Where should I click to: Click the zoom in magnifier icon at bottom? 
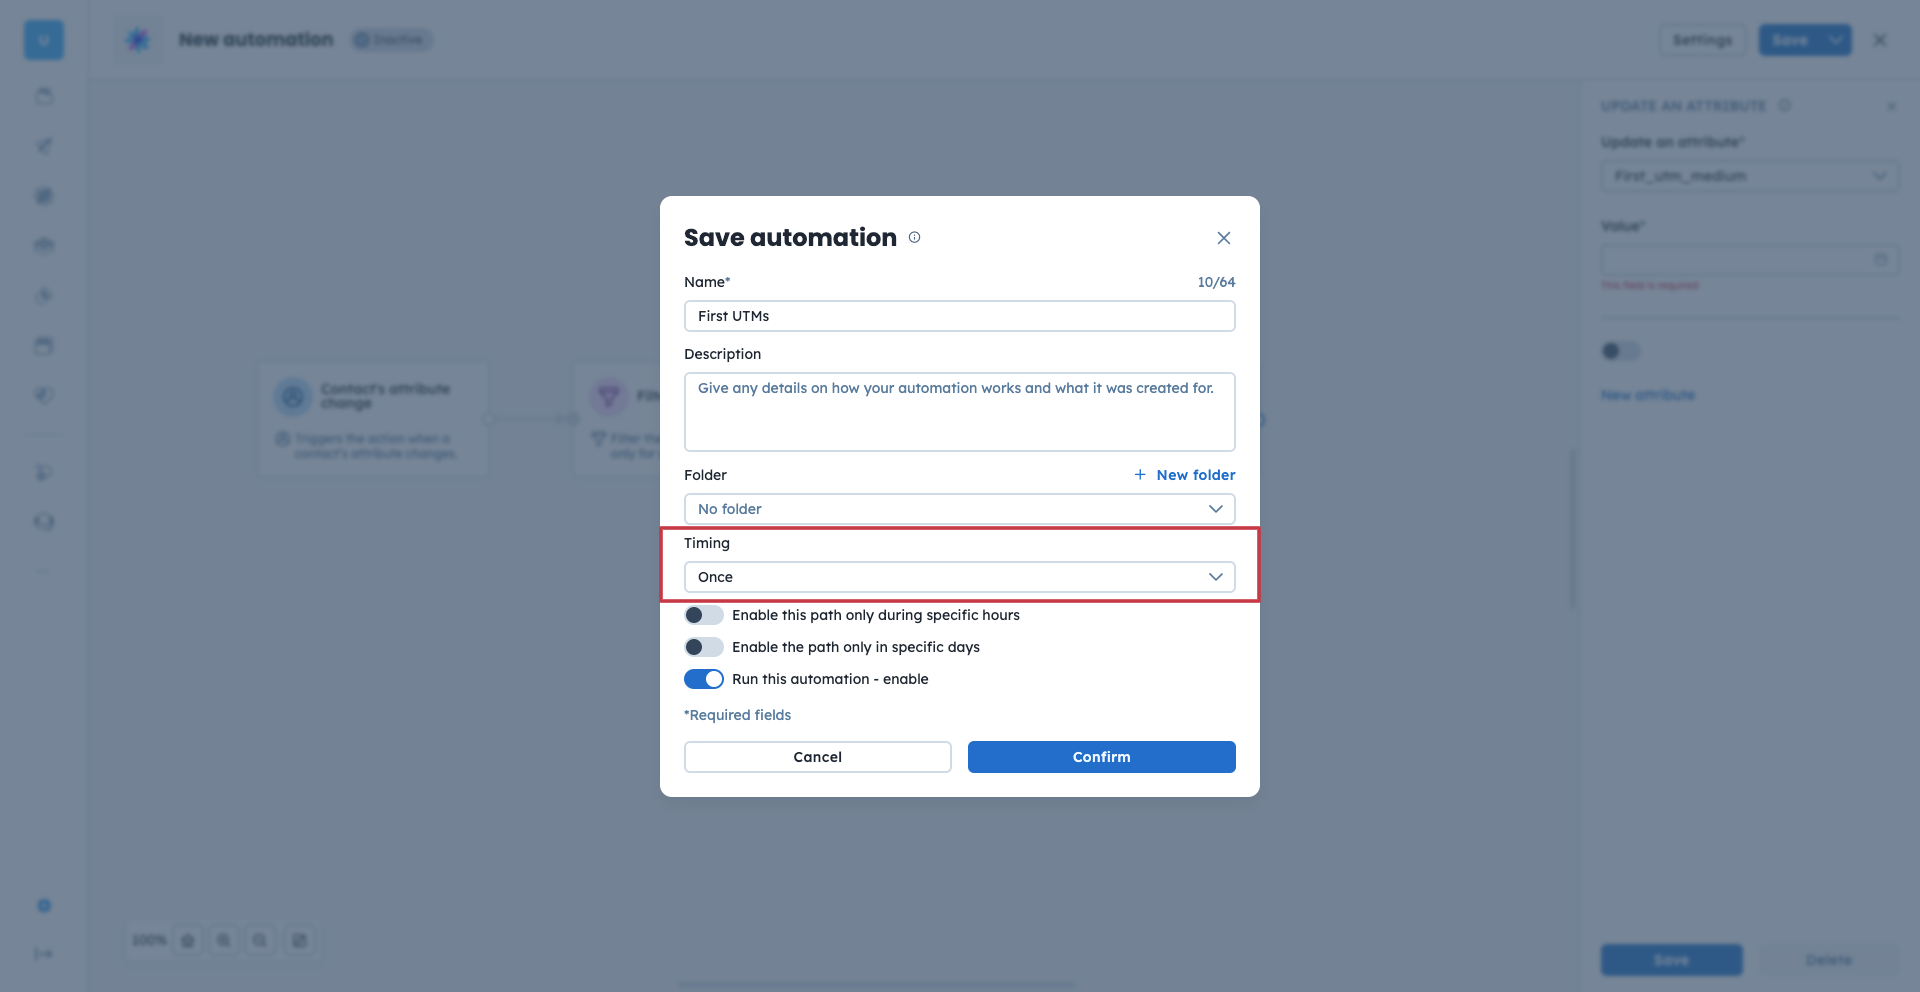coord(224,940)
